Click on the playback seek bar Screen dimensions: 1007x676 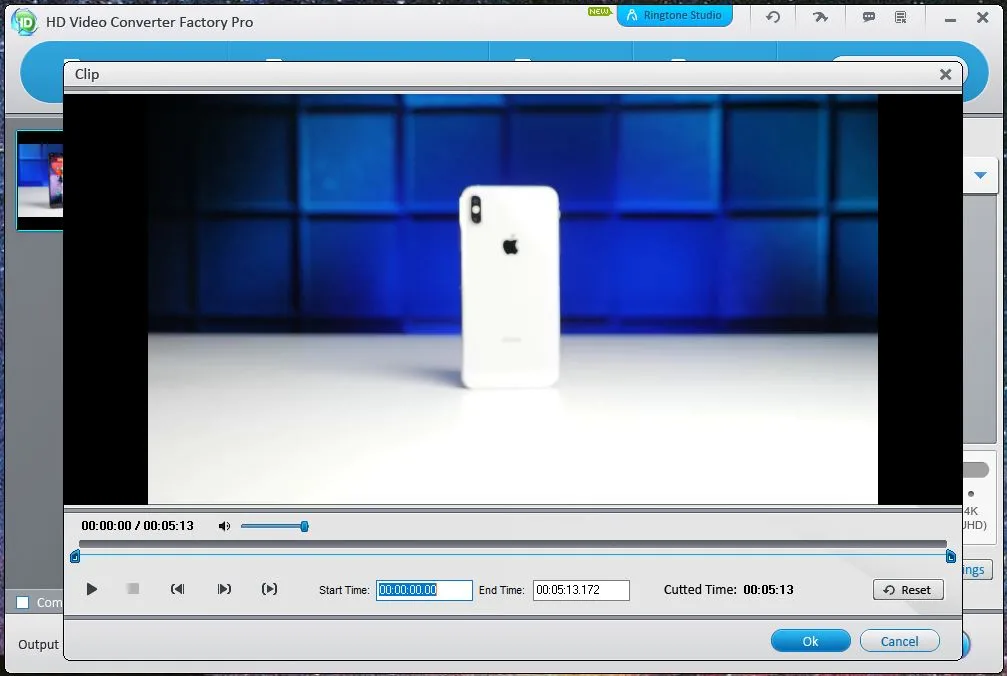click(x=512, y=544)
